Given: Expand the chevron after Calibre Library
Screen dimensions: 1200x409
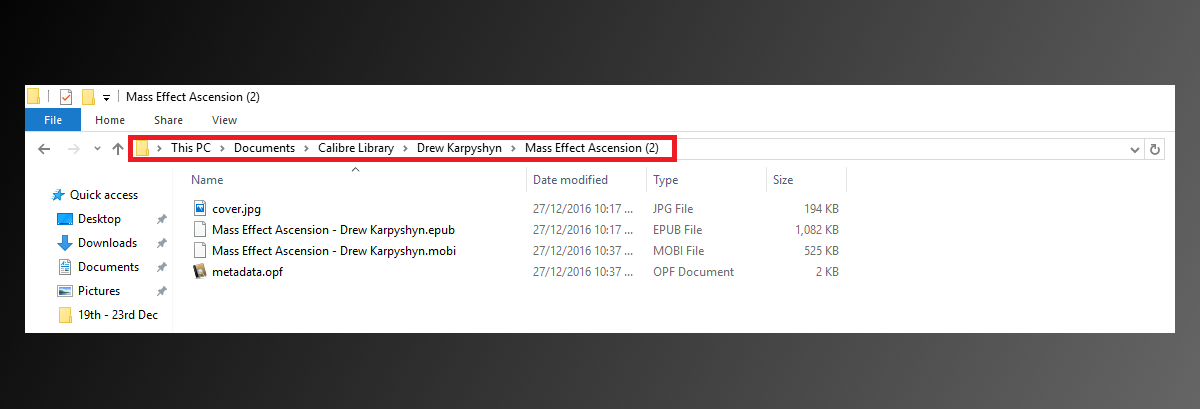Looking at the screenshot, I should point(406,148).
